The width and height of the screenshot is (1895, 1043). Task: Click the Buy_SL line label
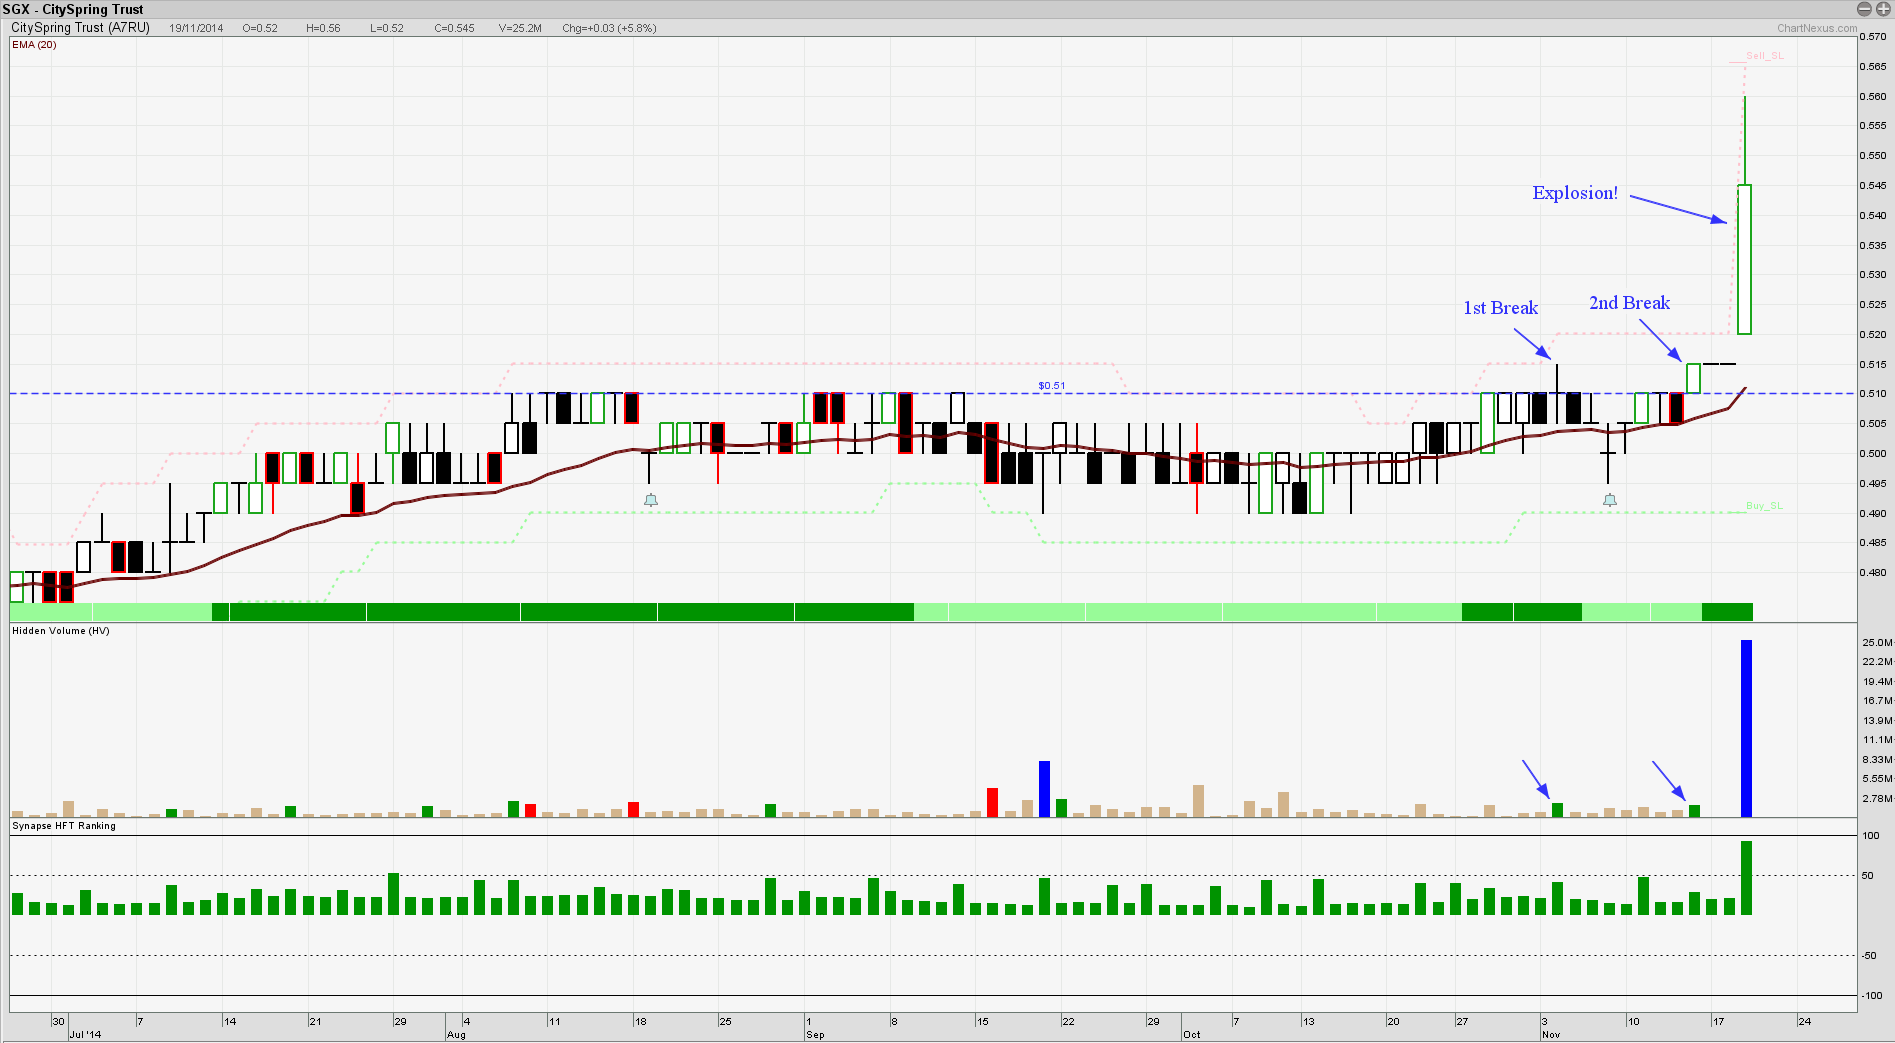pyautogui.click(x=1764, y=506)
